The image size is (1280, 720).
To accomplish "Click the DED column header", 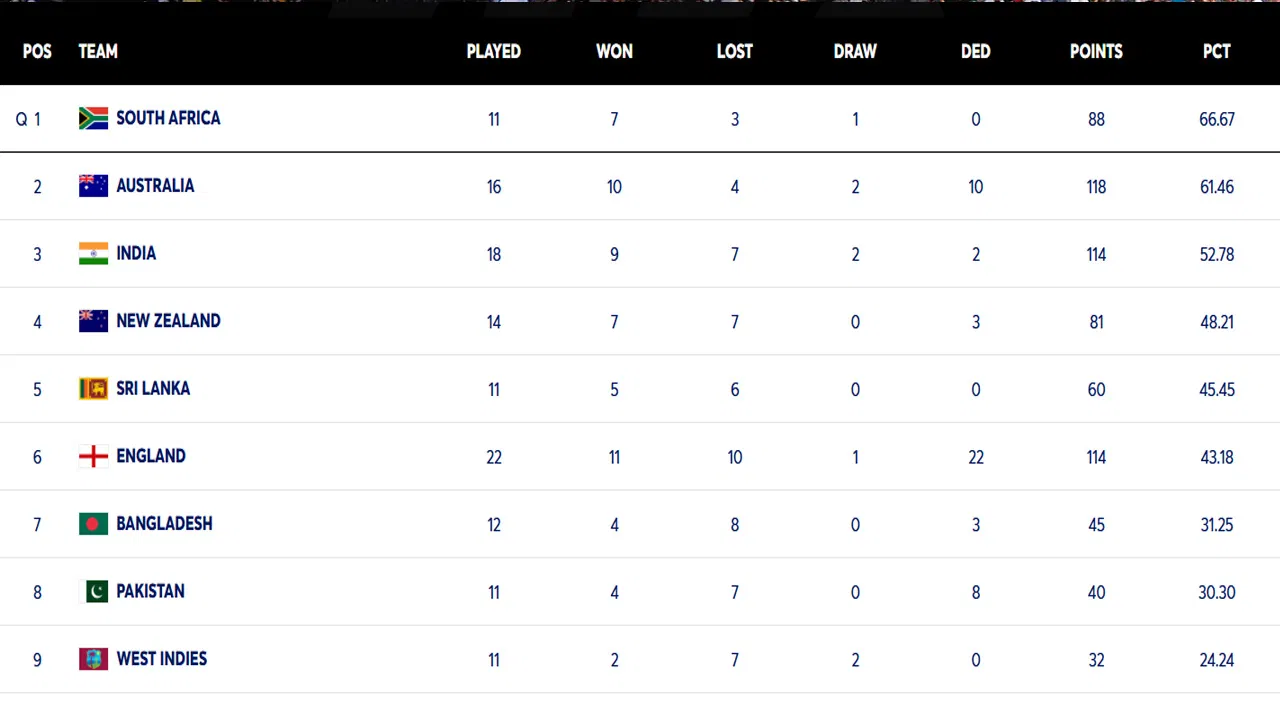I will 975,51.
